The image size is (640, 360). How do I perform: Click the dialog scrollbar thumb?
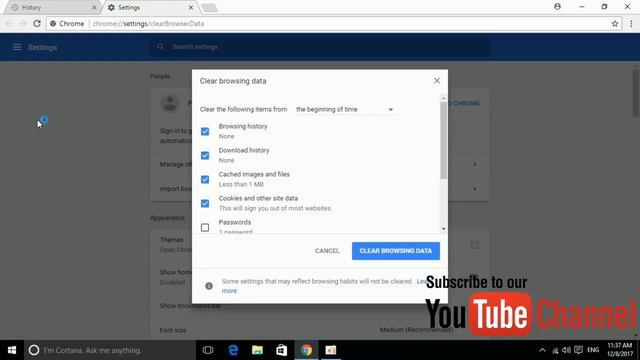point(443,140)
